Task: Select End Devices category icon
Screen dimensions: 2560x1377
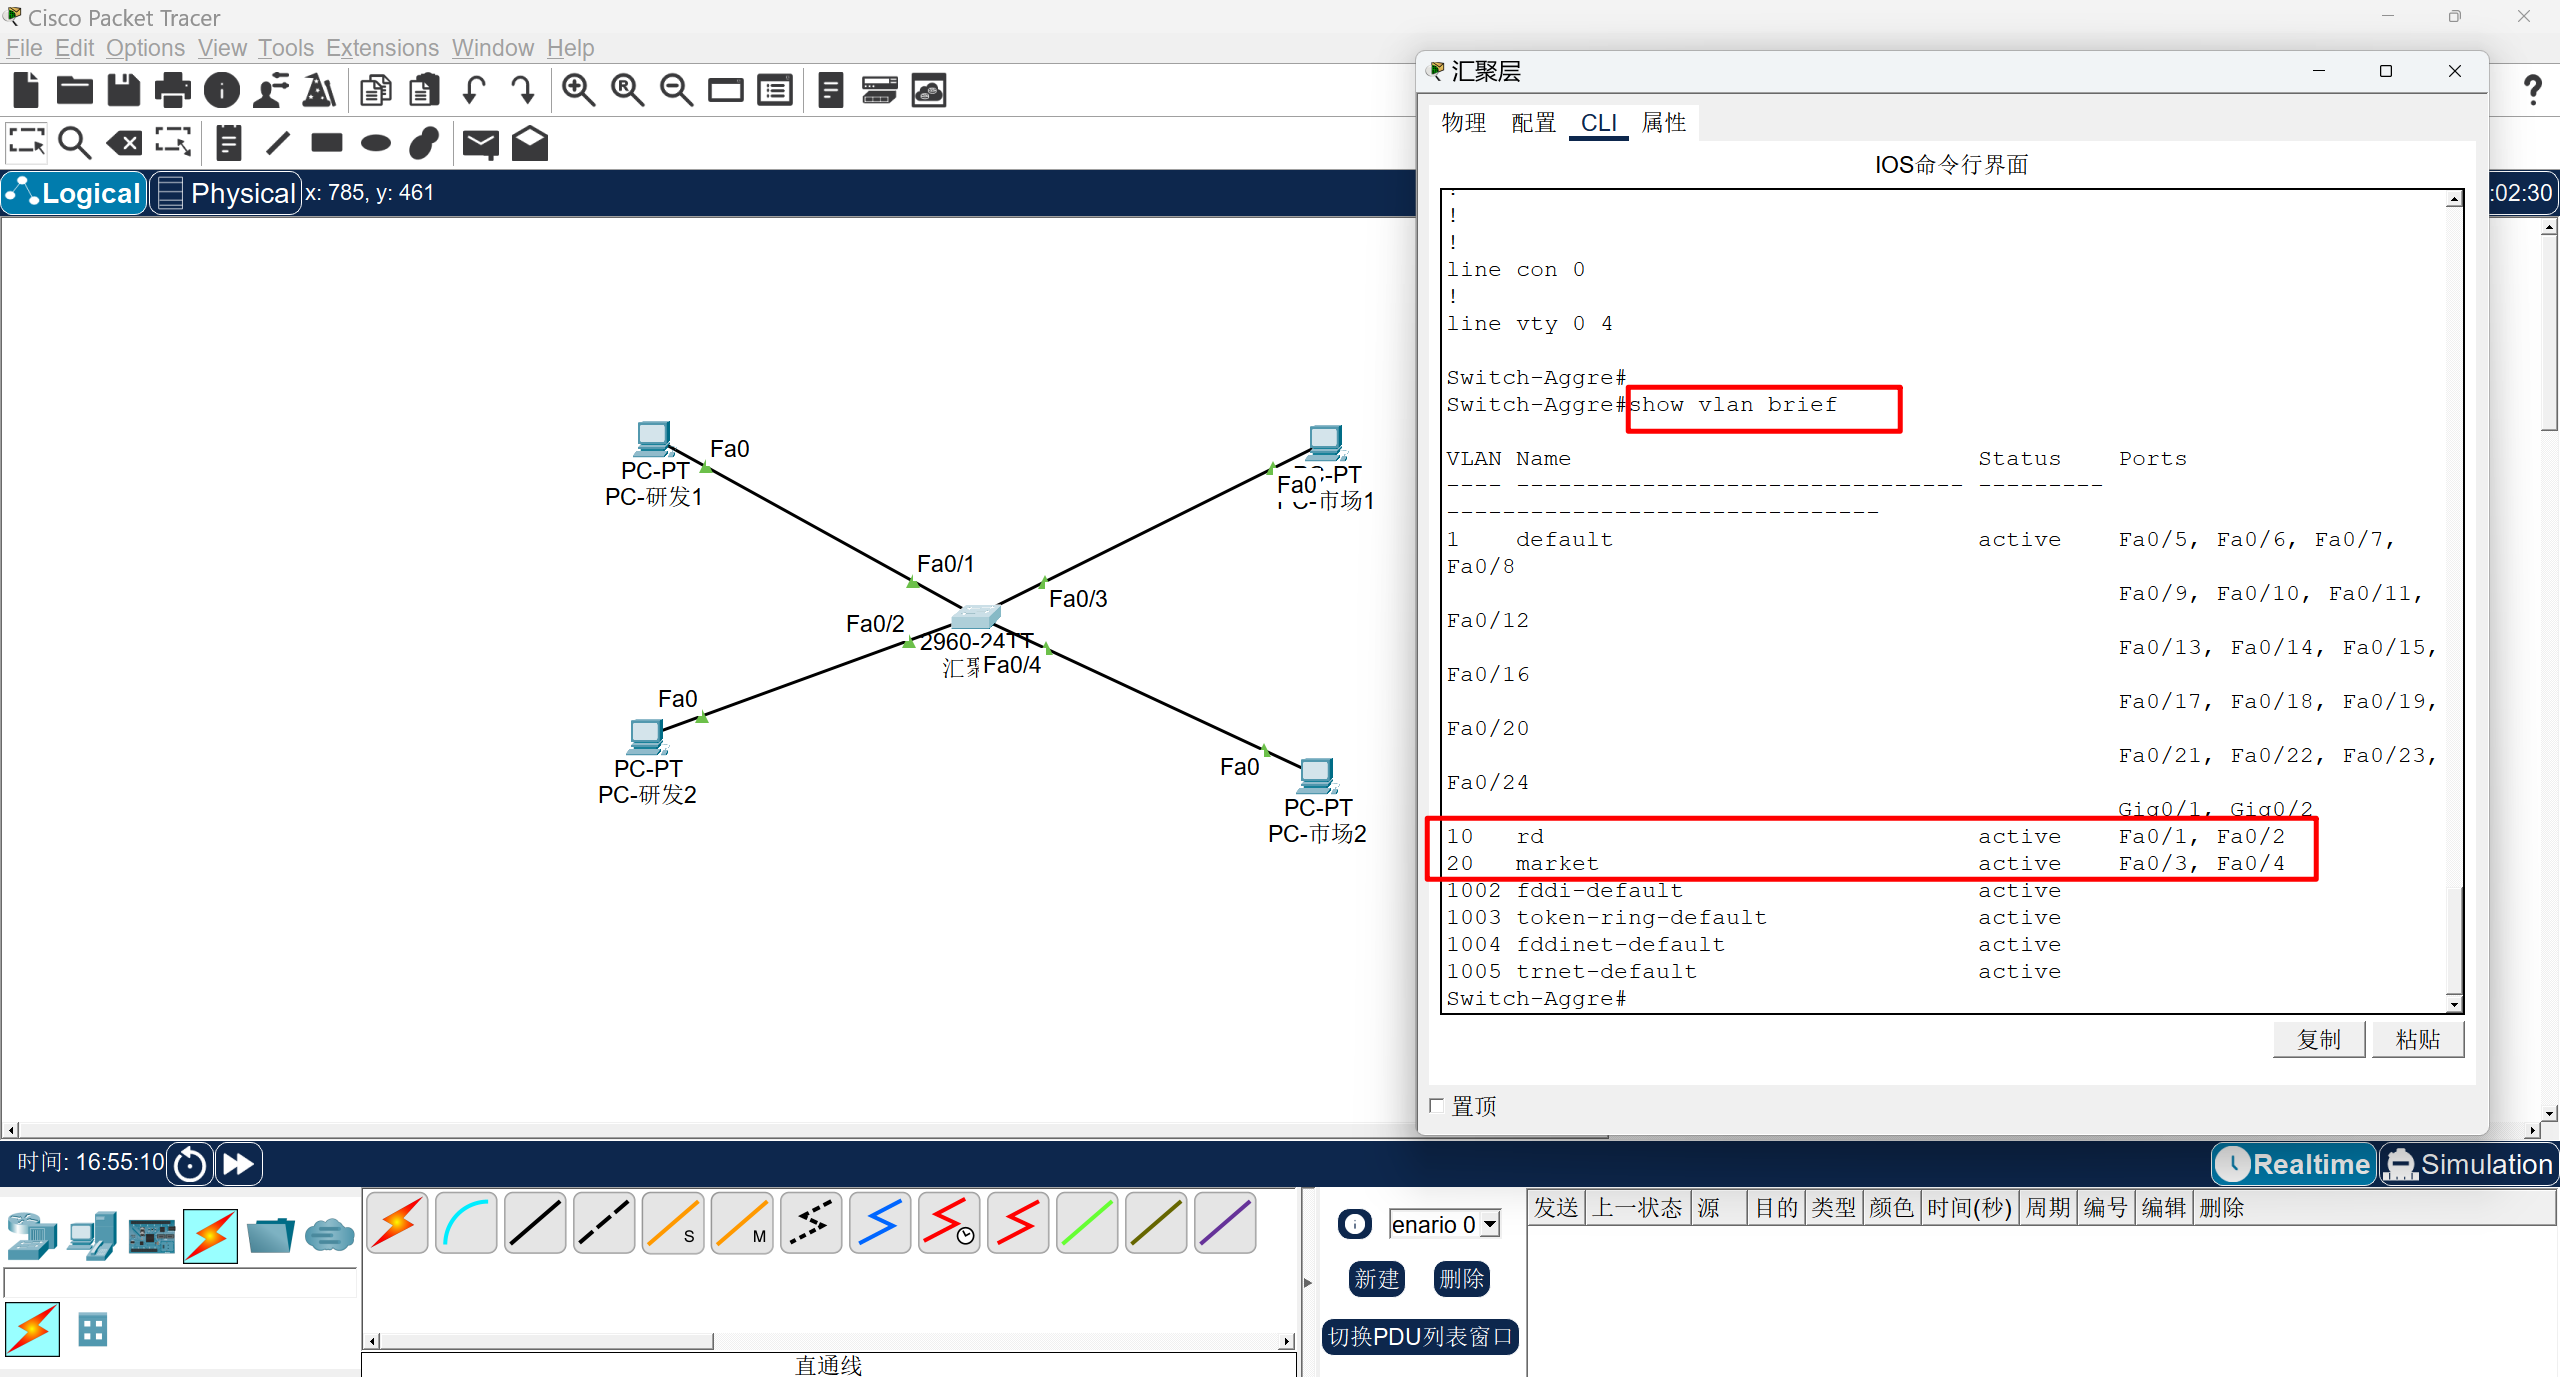Action: pos(92,1236)
